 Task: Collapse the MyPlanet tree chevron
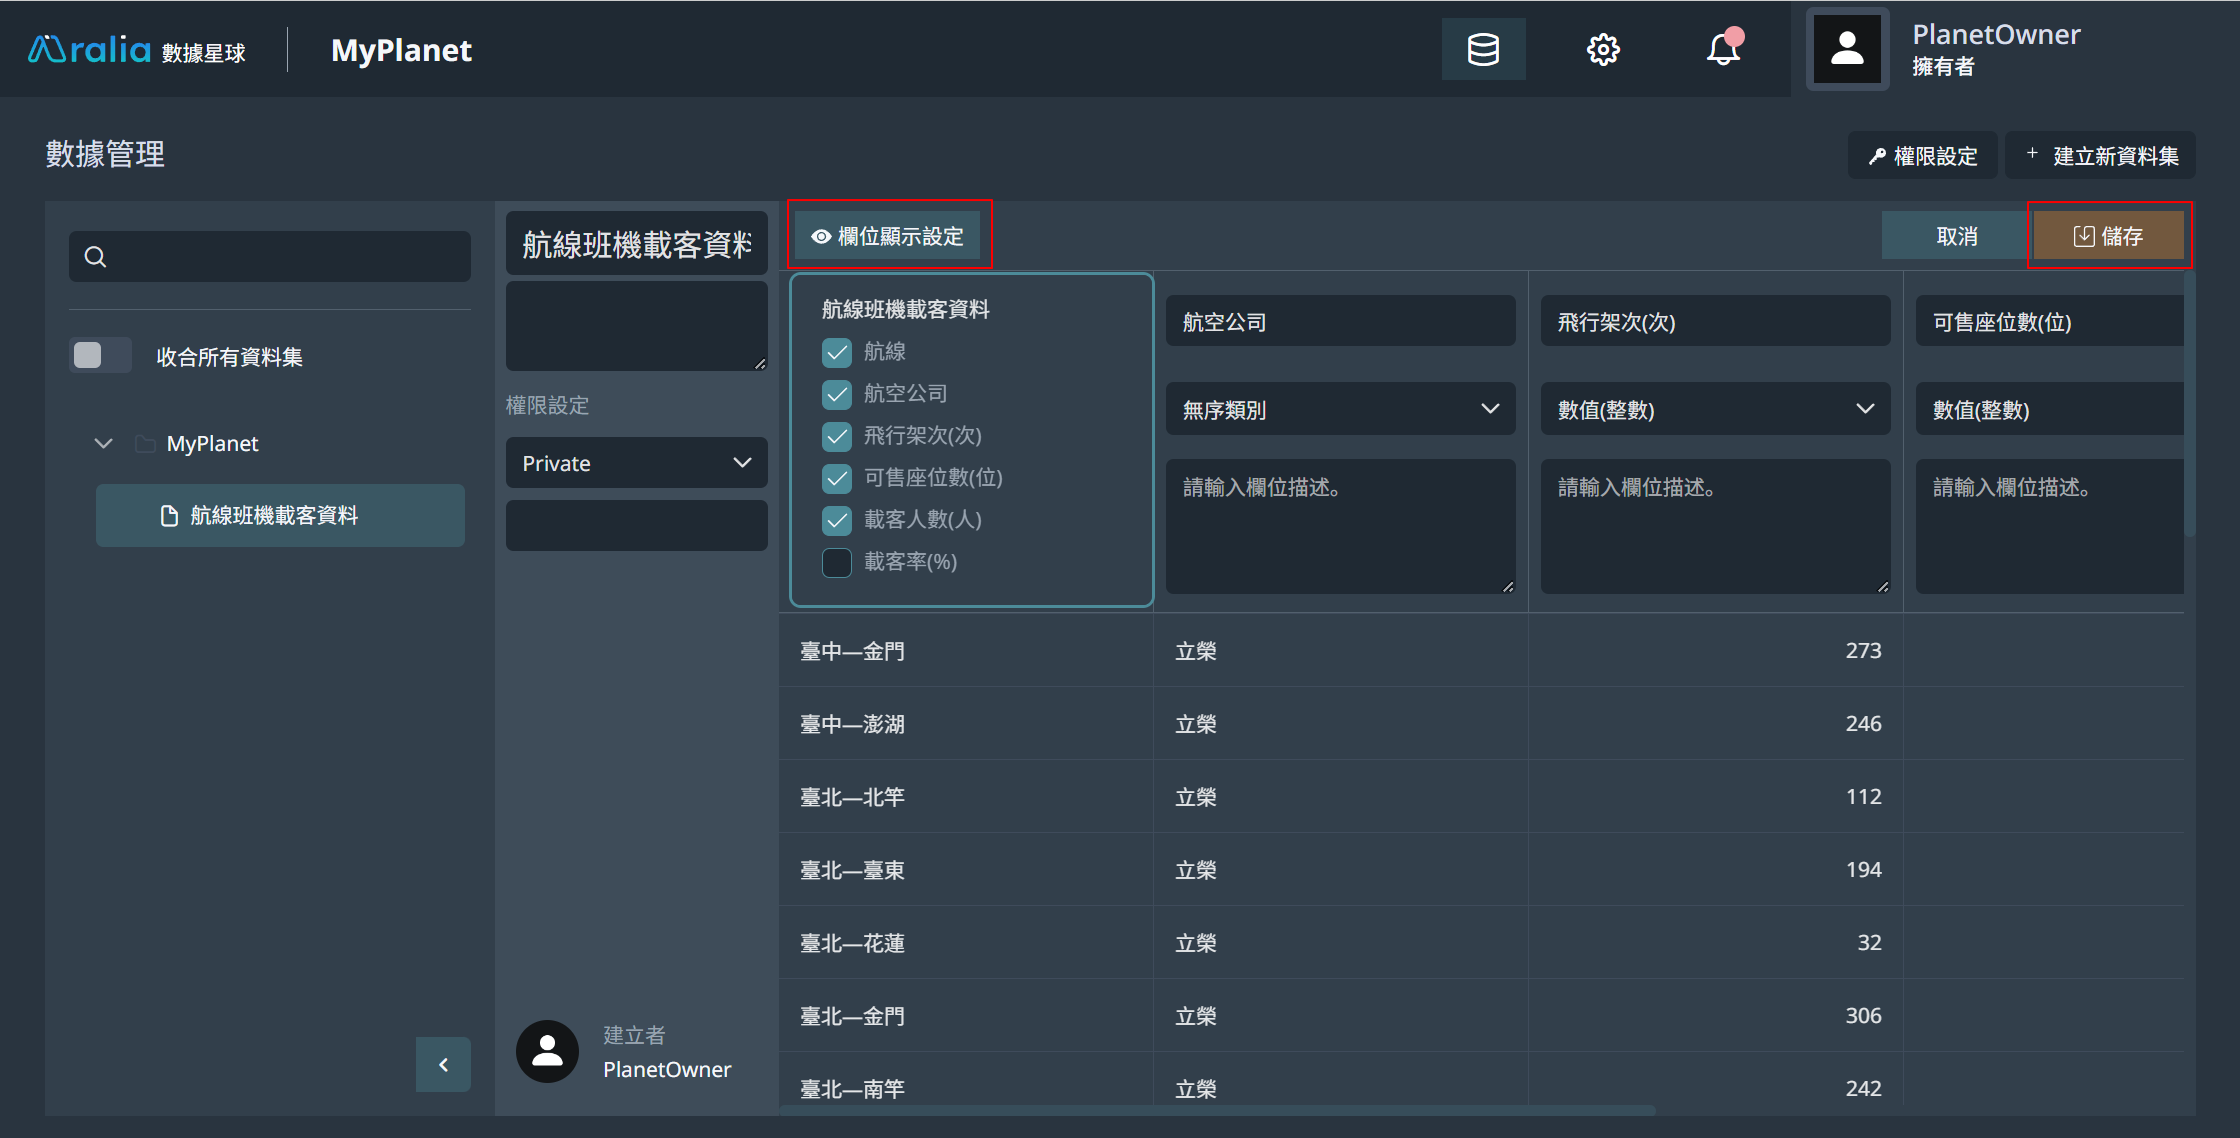click(103, 443)
